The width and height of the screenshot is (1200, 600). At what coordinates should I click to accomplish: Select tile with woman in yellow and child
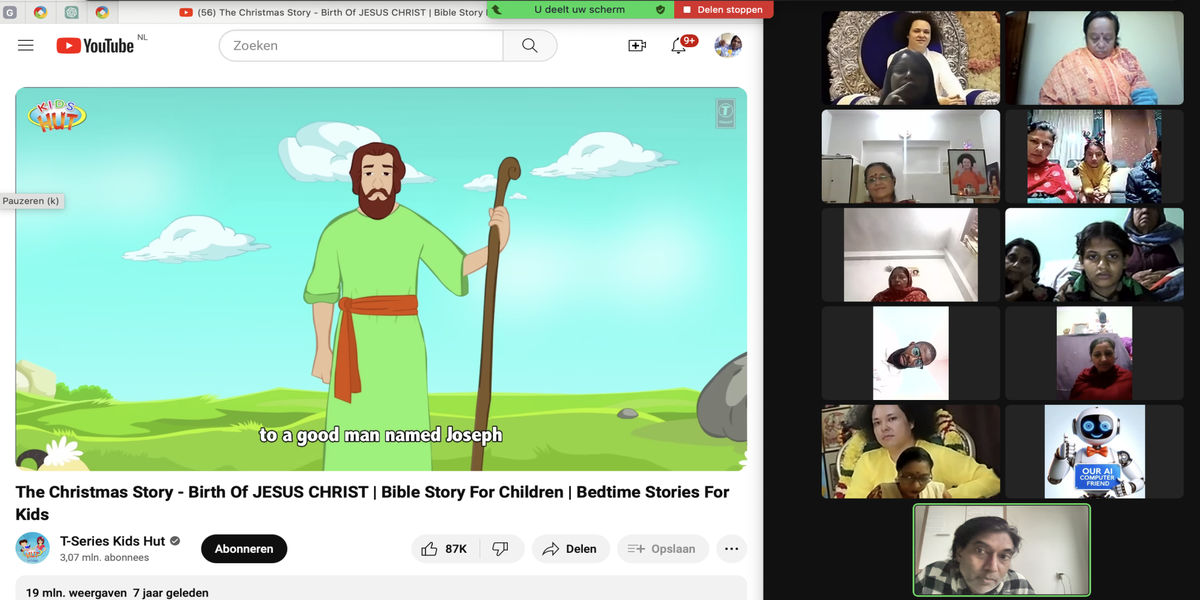(910, 451)
